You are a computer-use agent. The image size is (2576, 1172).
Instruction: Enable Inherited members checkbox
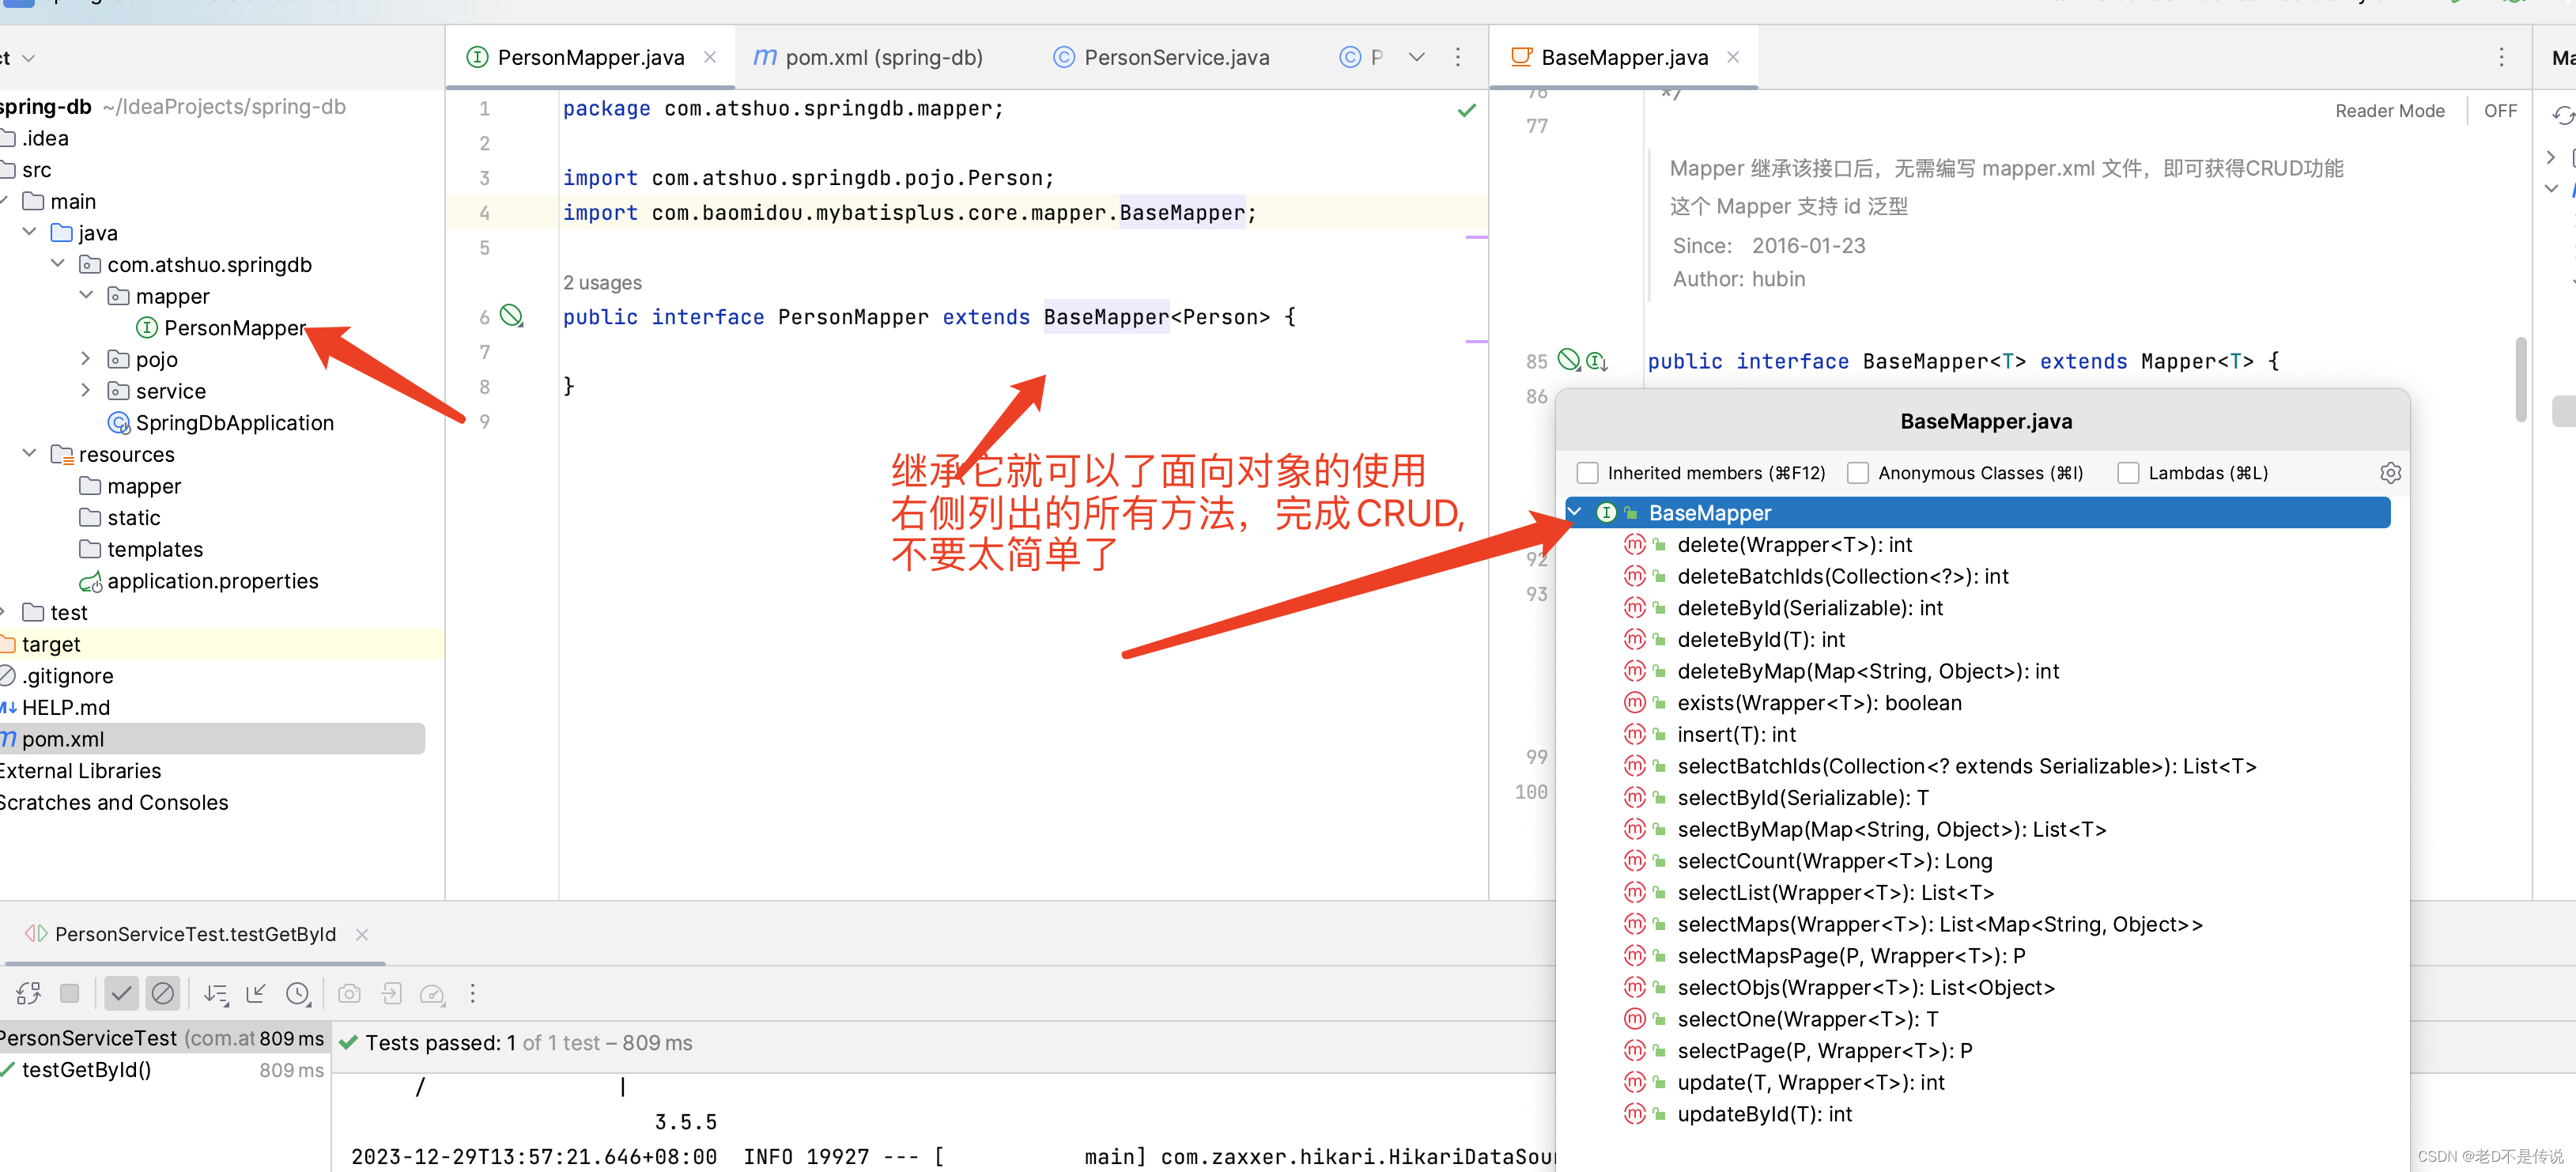1587,473
